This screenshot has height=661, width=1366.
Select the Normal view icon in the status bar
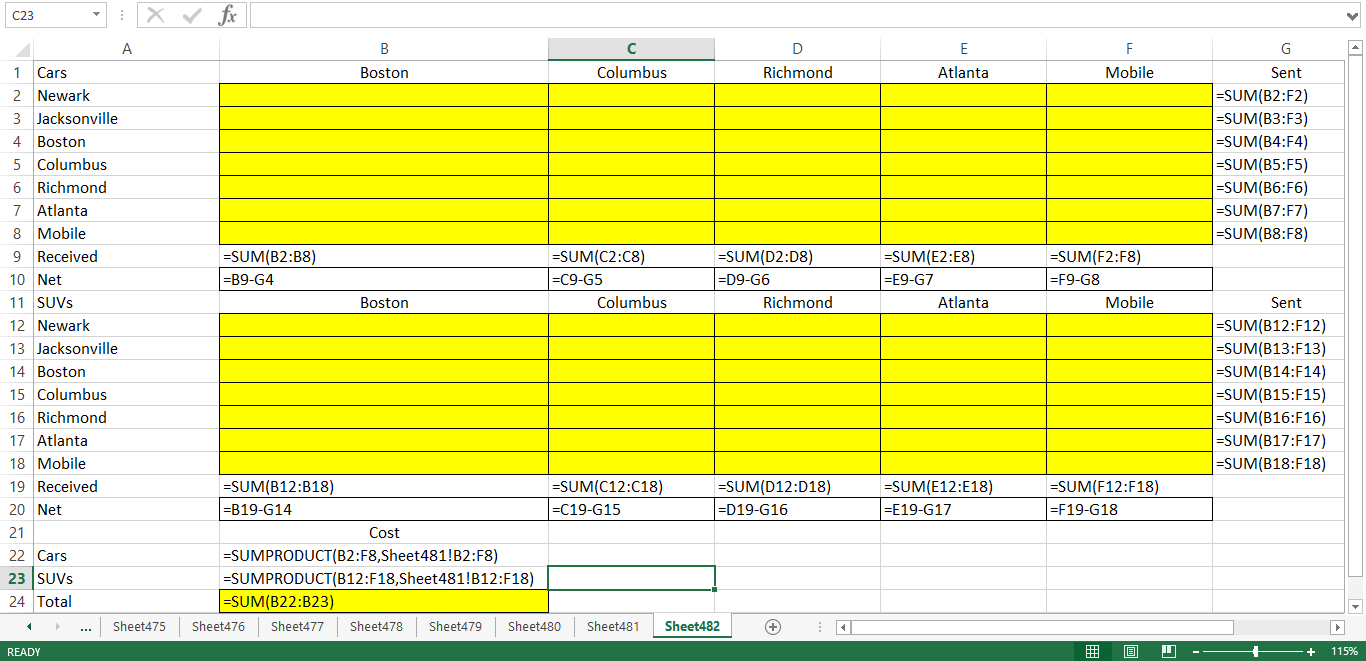coord(1092,651)
